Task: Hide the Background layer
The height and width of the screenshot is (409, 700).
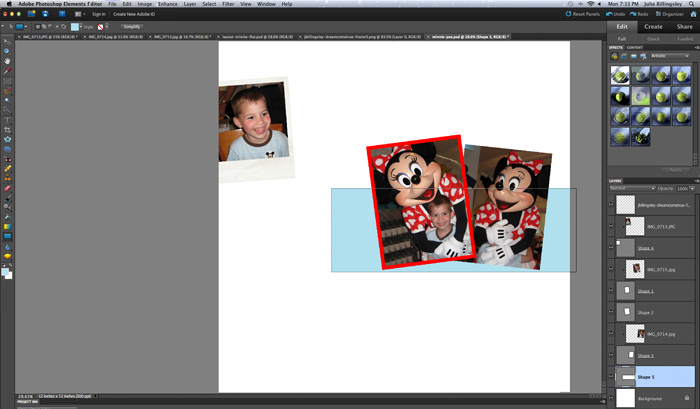Action: click(611, 398)
